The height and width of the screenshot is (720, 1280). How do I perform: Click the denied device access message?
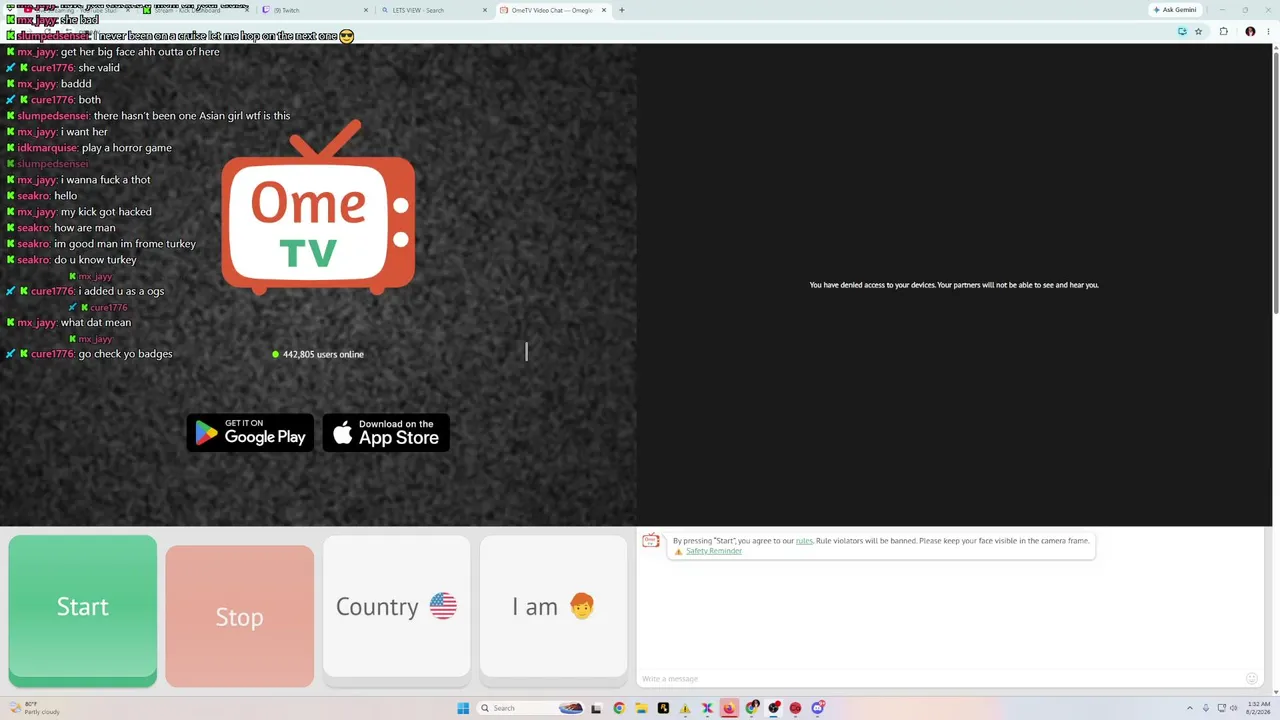tap(954, 285)
